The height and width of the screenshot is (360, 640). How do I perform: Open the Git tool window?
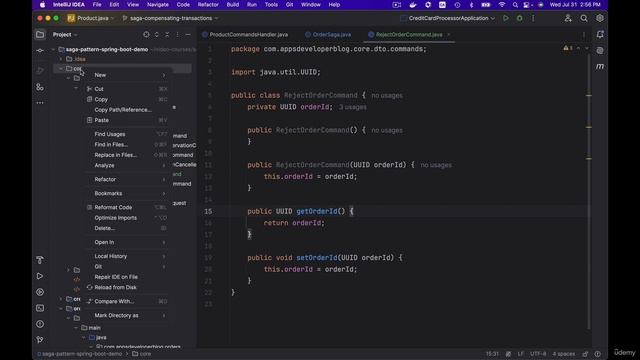pos(40,340)
